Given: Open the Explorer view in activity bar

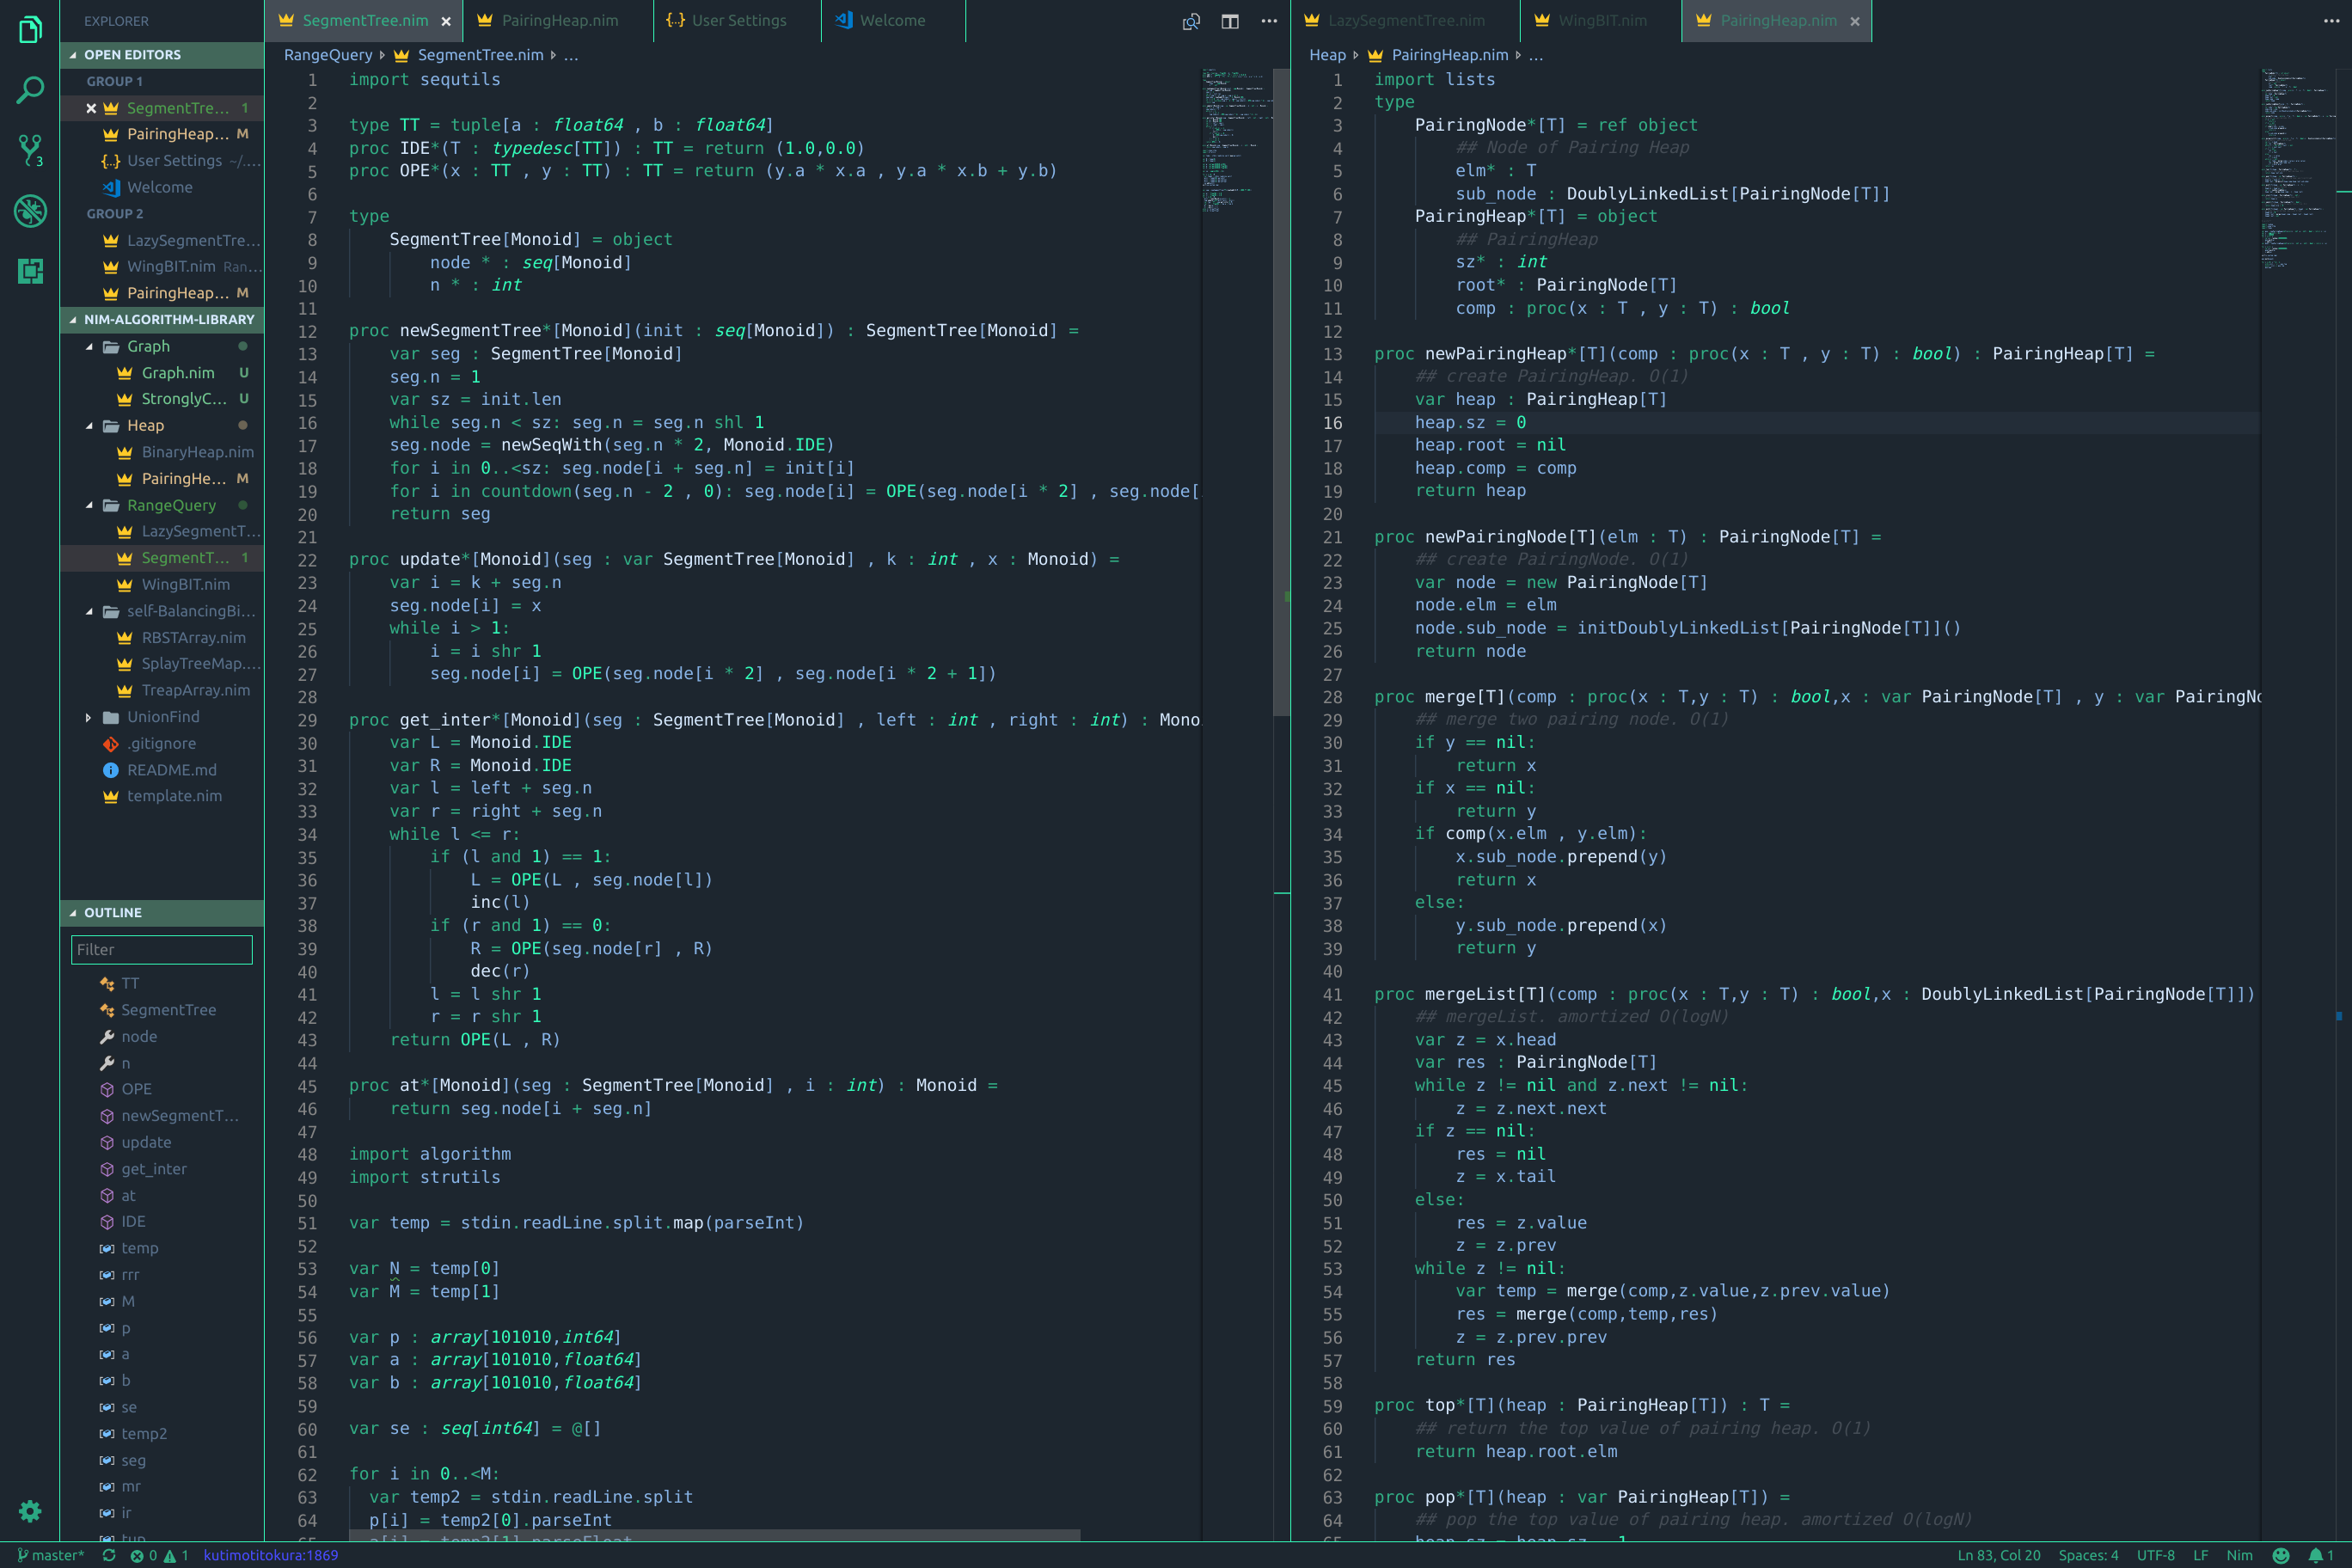Looking at the screenshot, I should (30, 30).
